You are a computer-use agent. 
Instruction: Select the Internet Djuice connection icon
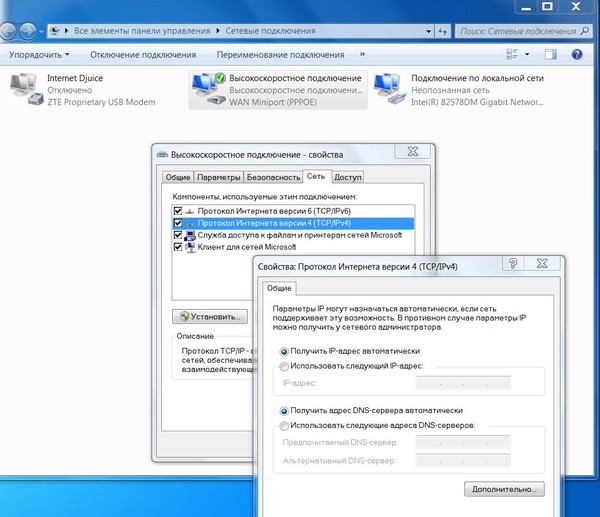coord(26,90)
